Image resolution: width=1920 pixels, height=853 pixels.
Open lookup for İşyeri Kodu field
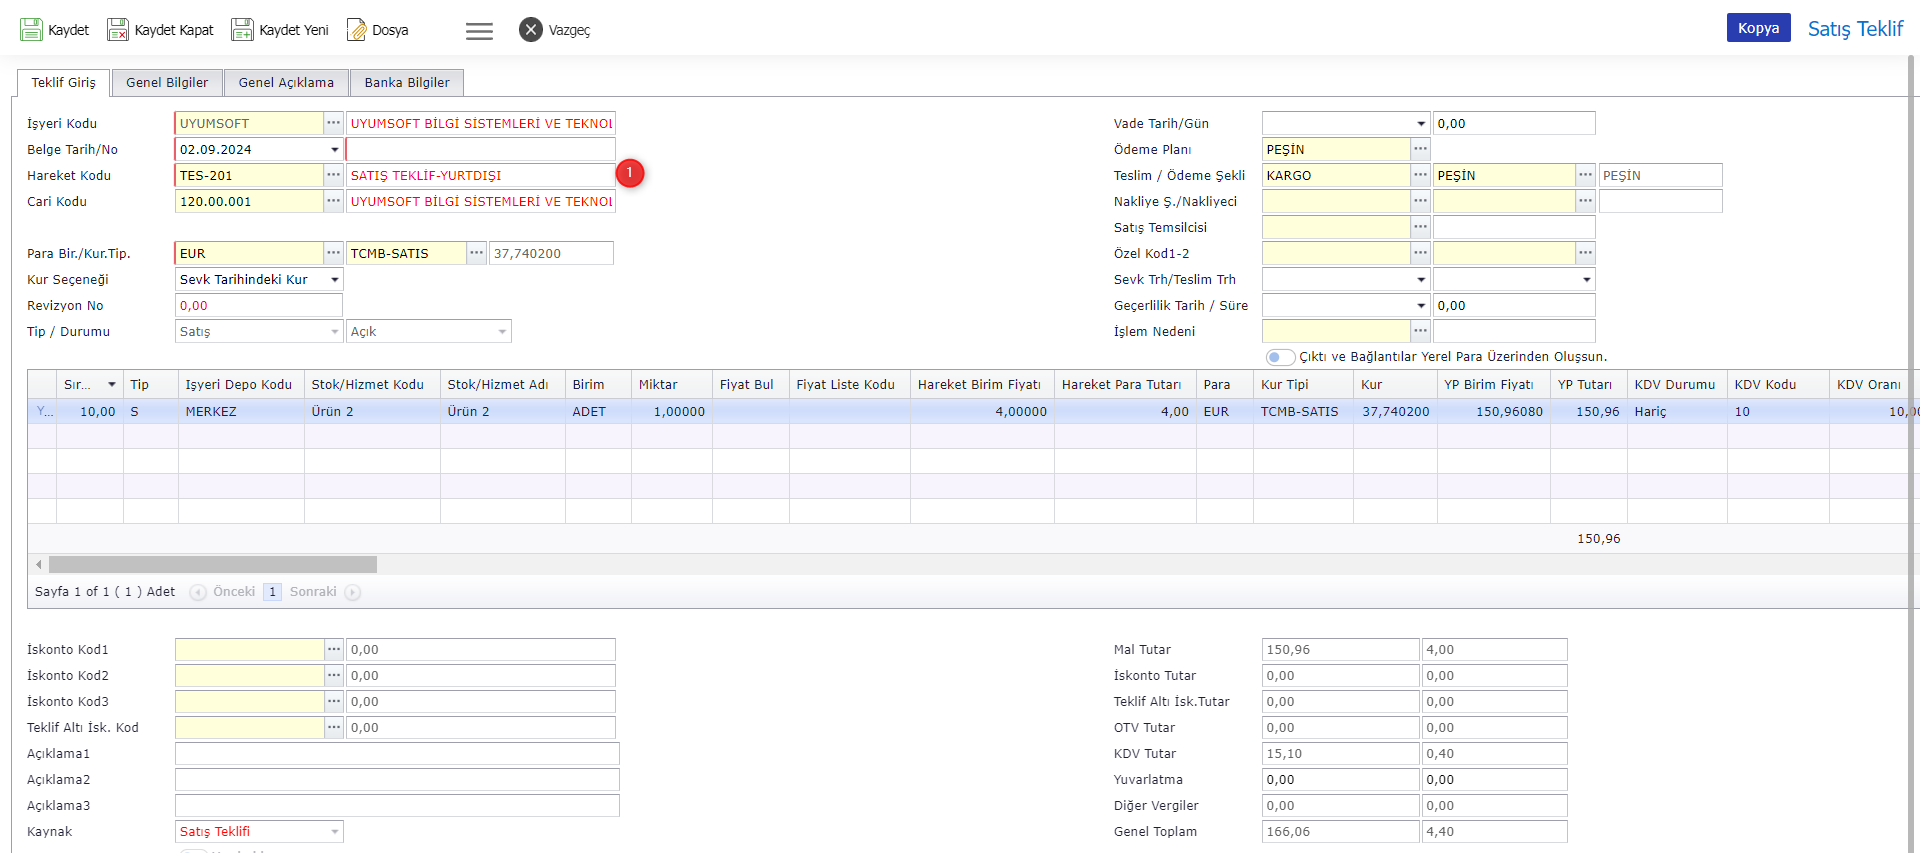pos(334,123)
